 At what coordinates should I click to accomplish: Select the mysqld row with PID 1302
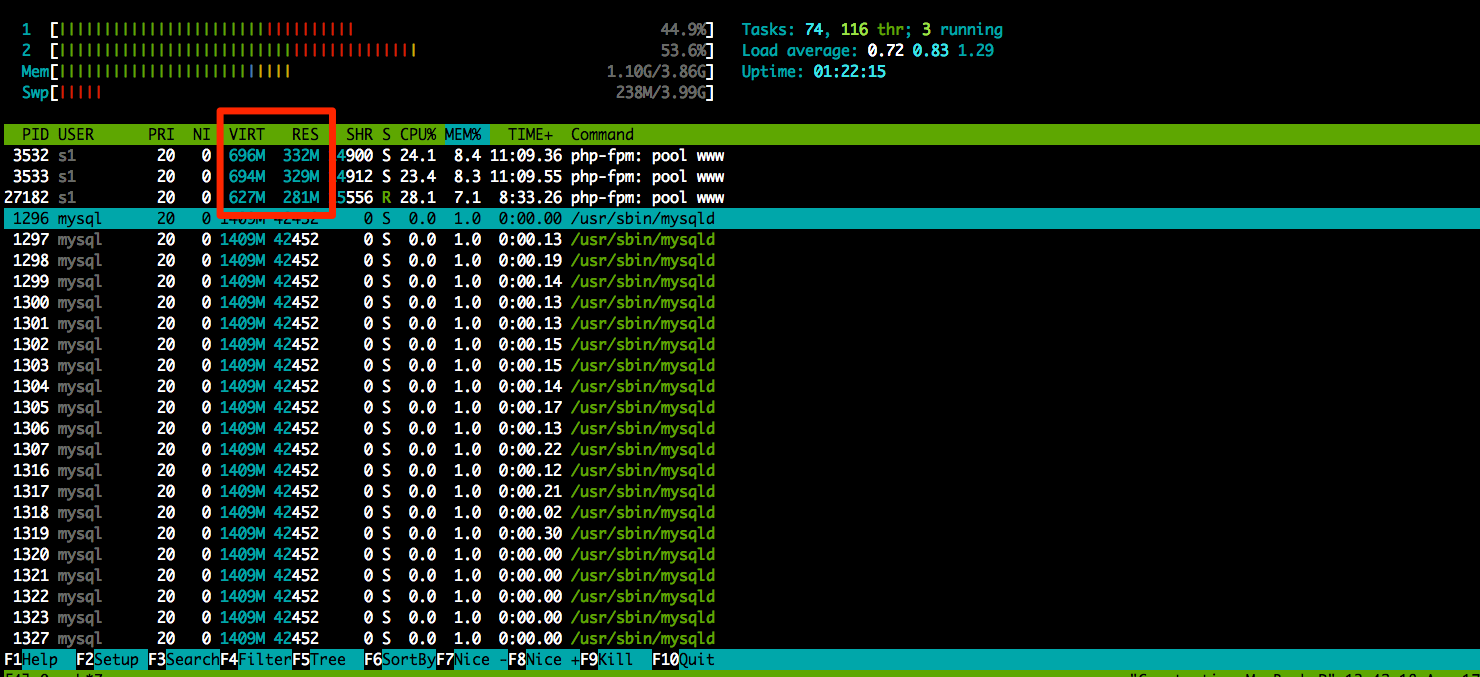click(740, 344)
